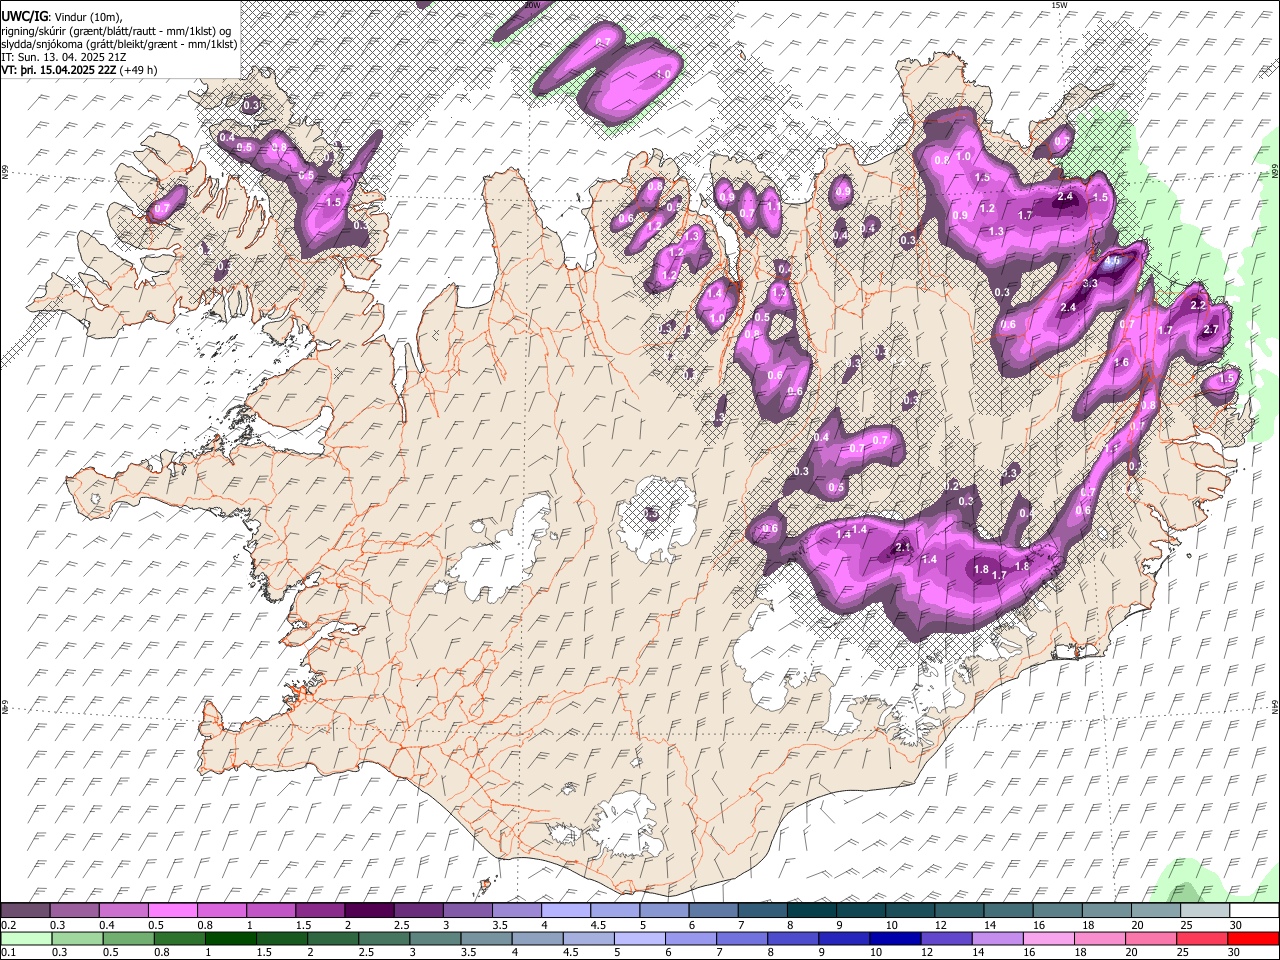1280x960 pixels.
Task: Pick the dark green 1 swatch, lower legend row
Action: click(230, 938)
